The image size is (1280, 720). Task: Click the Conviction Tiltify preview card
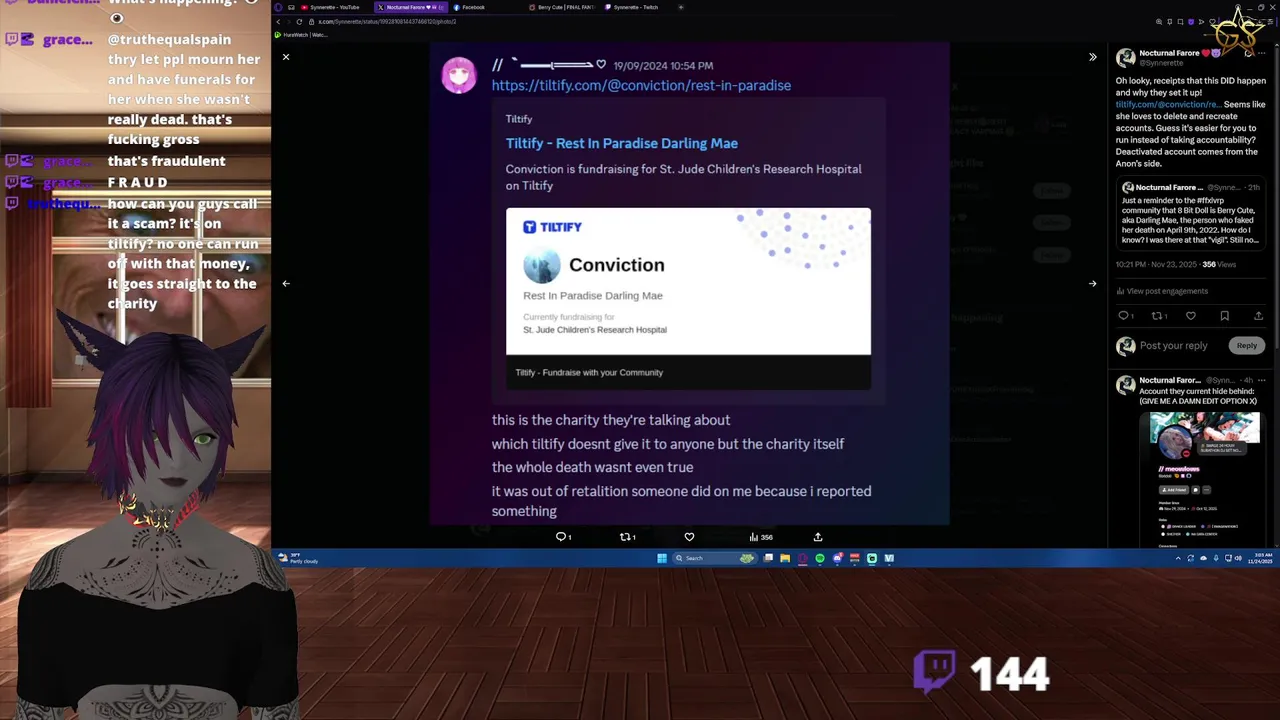(x=688, y=298)
